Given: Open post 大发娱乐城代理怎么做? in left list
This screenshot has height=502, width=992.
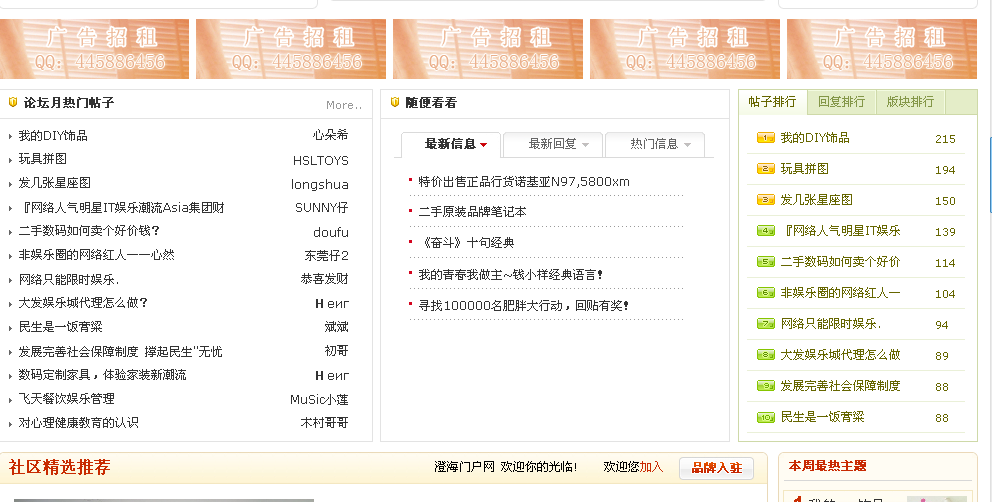Looking at the screenshot, I should tap(83, 303).
